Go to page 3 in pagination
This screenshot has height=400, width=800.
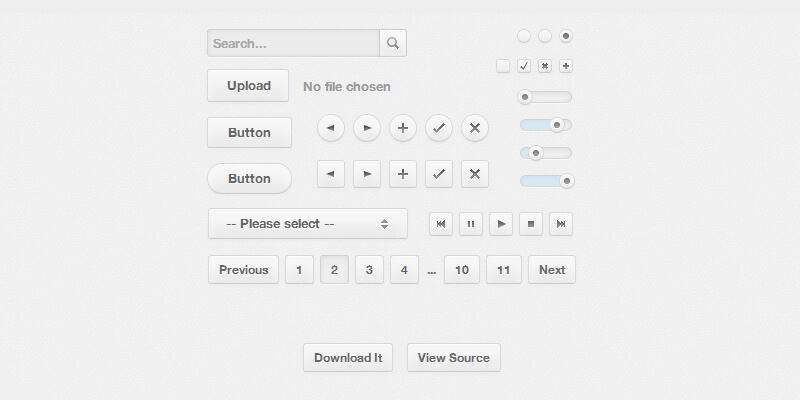click(x=369, y=270)
